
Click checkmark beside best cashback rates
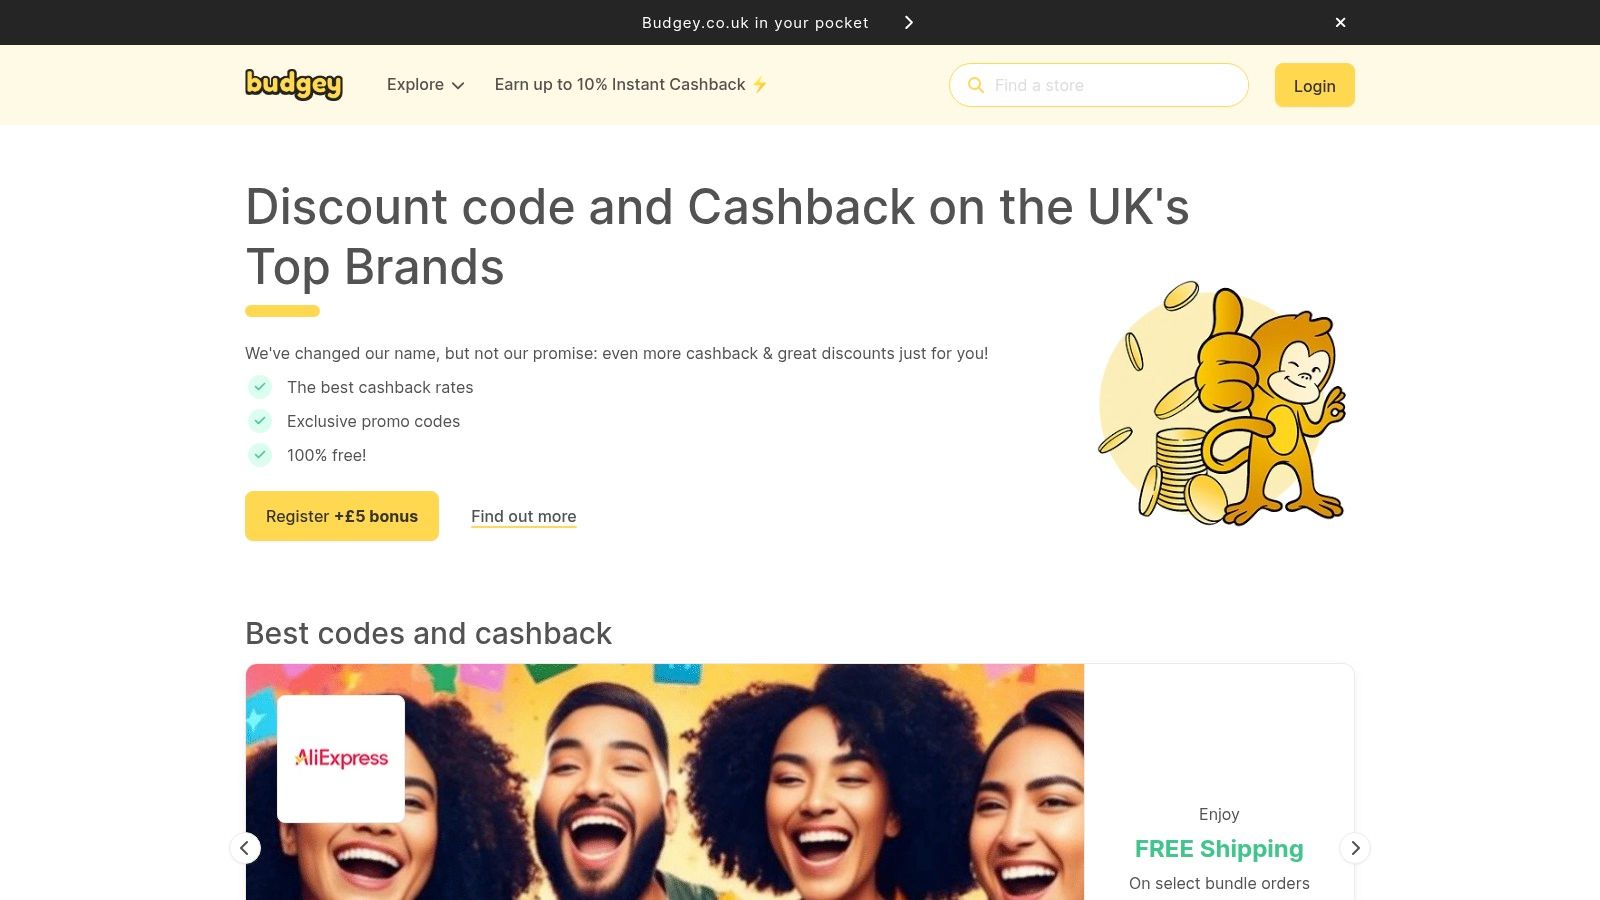click(x=260, y=387)
